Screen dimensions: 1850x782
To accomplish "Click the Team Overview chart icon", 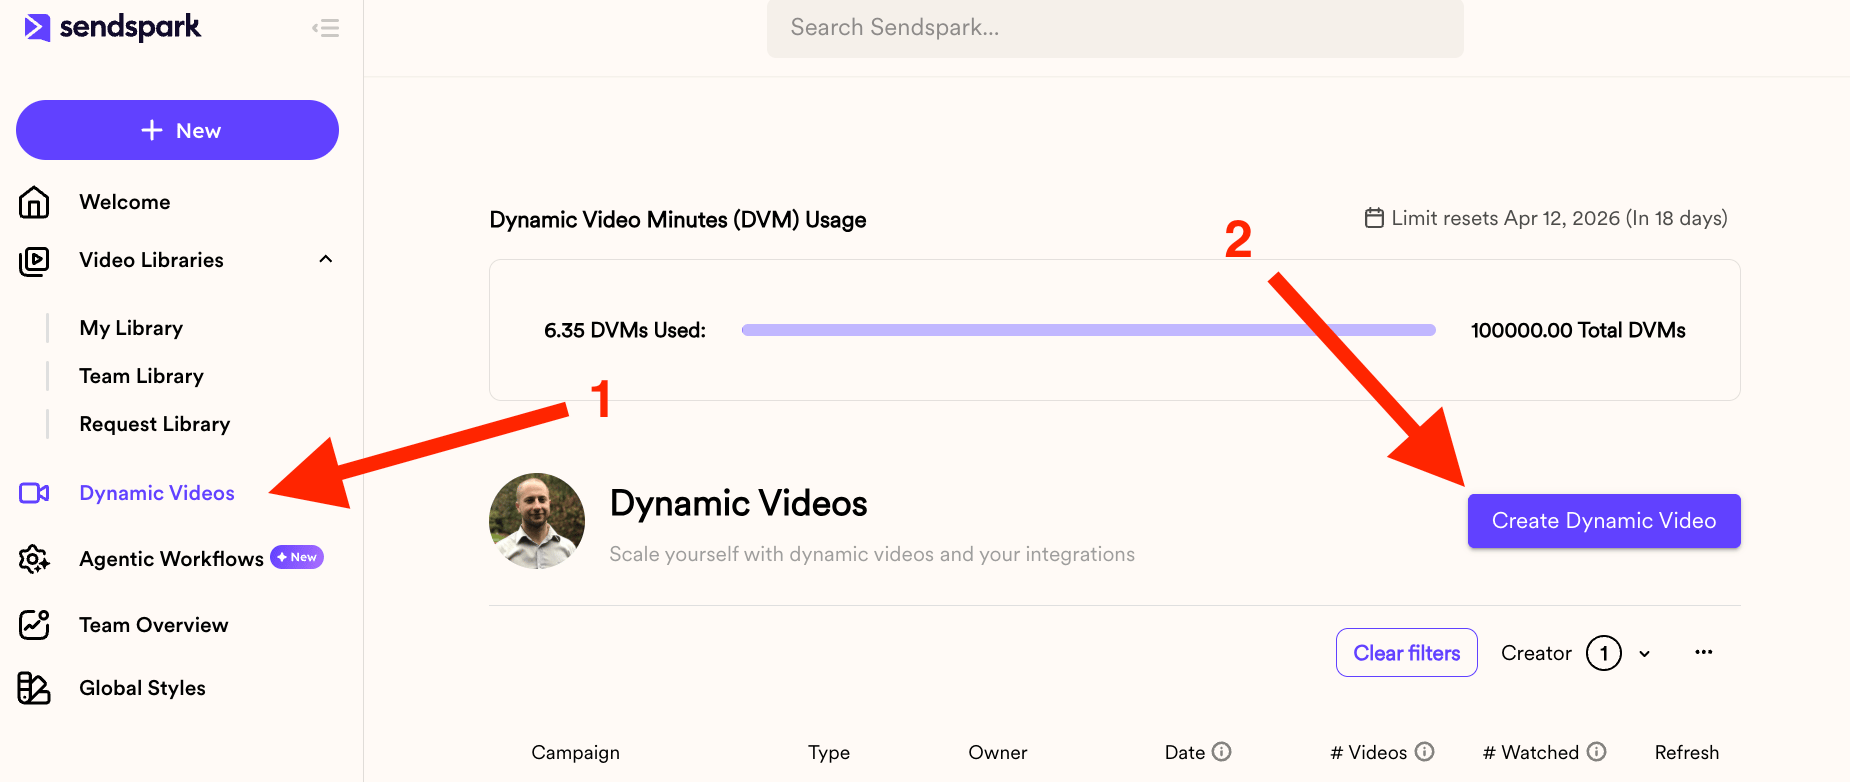I will click(34, 625).
